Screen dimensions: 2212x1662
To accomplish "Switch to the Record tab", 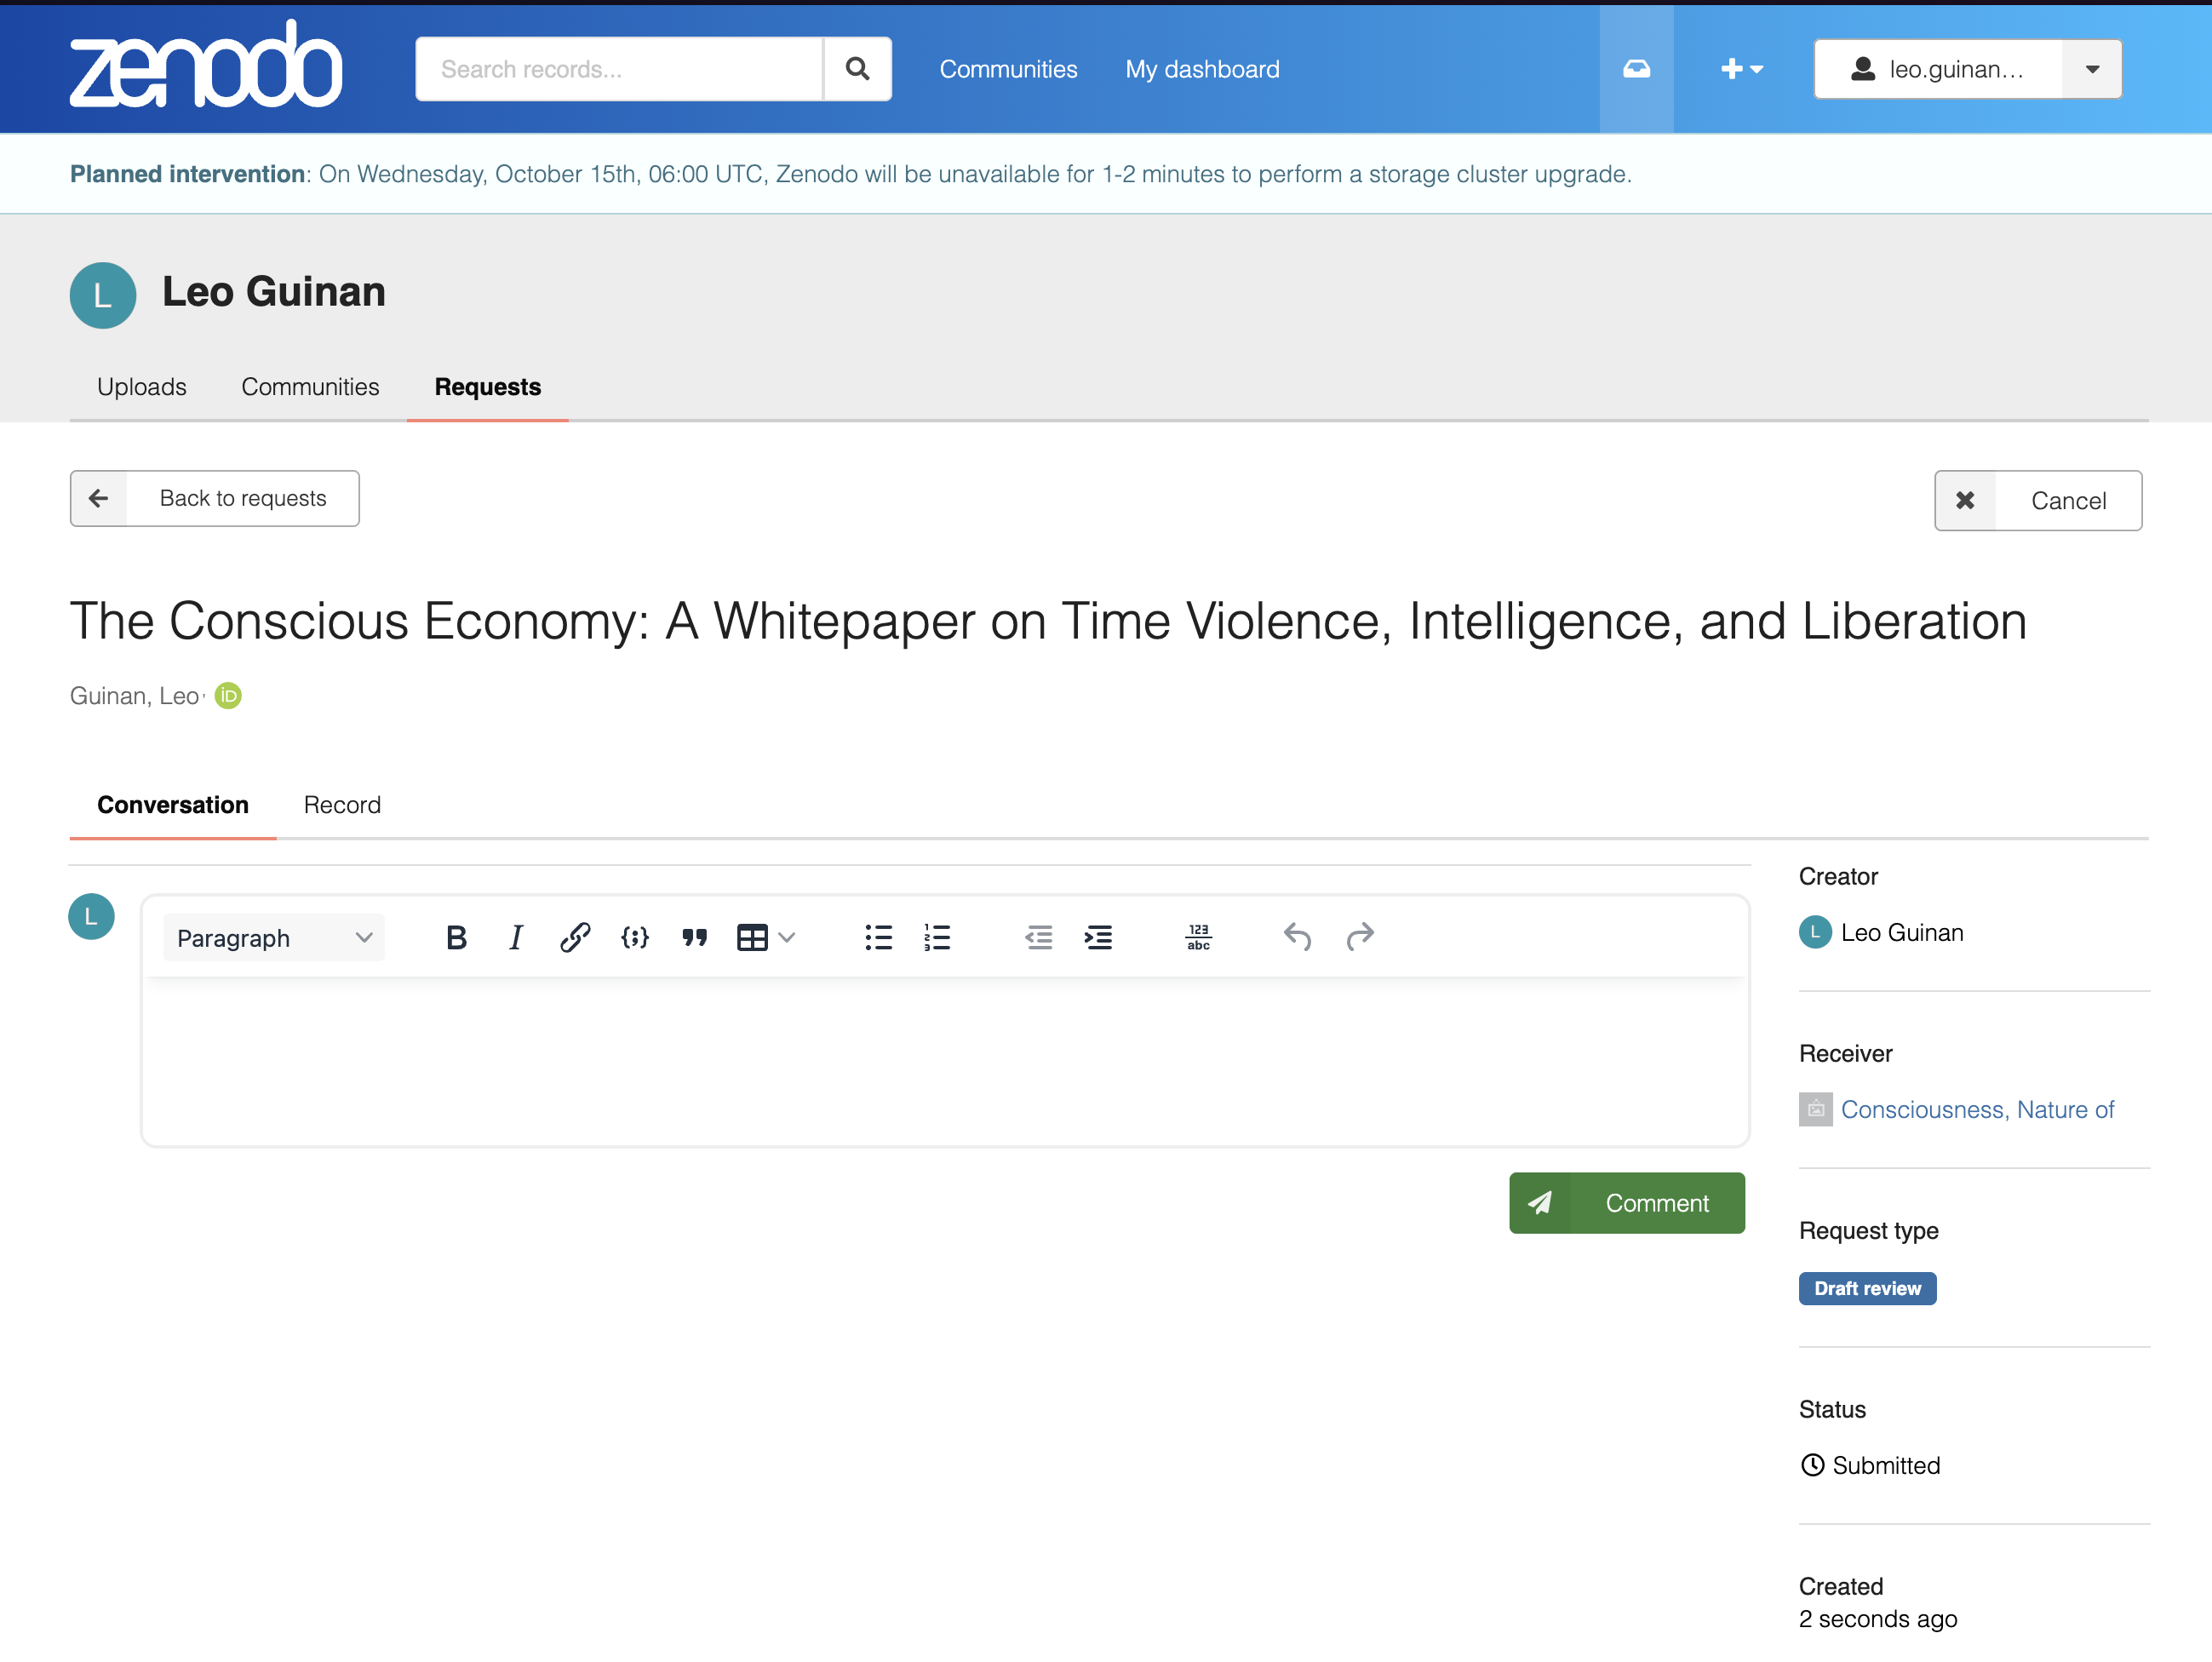I will click(x=342, y=805).
